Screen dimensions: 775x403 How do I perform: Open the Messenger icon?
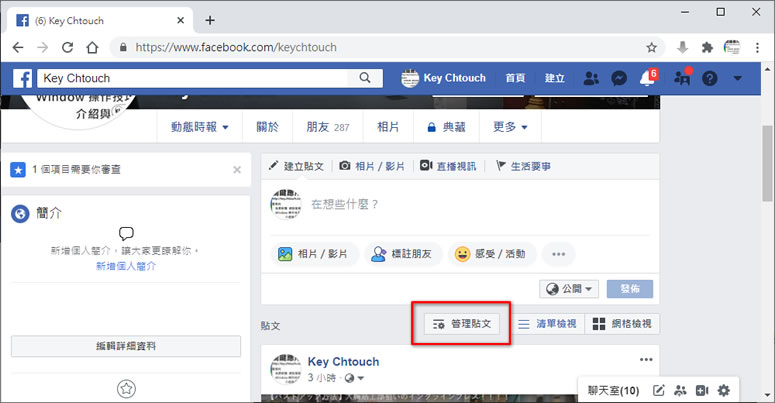click(x=619, y=78)
